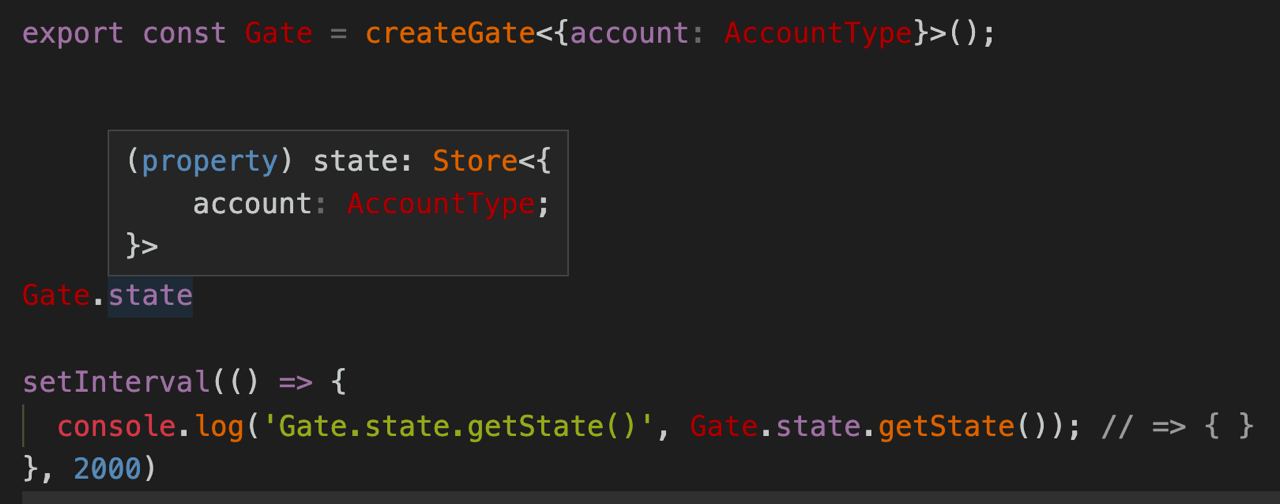Click highlighted state word below tooltip

pos(150,296)
